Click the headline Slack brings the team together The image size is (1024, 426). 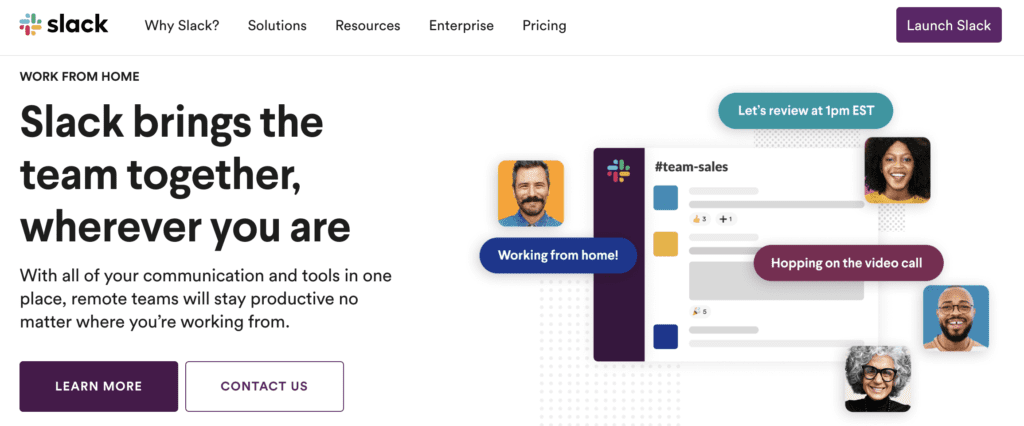(185, 174)
